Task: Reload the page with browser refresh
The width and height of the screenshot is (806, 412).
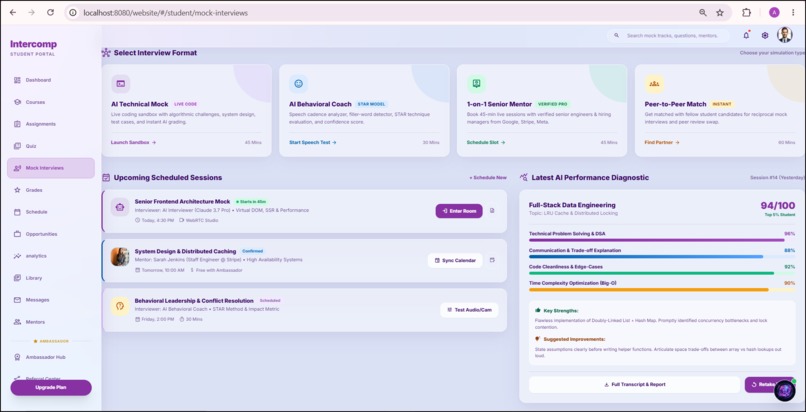Action: coord(50,12)
